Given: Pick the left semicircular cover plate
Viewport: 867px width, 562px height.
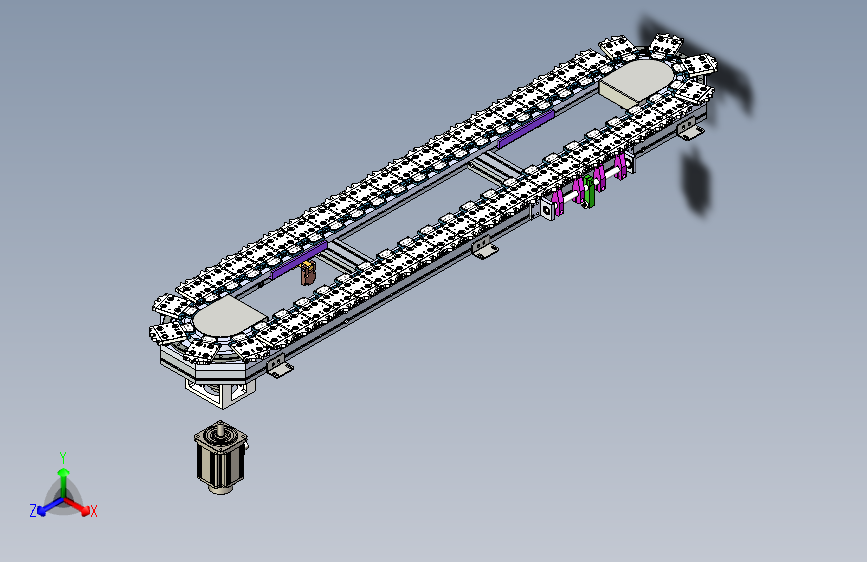Looking at the screenshot, I should coord(229,315).
